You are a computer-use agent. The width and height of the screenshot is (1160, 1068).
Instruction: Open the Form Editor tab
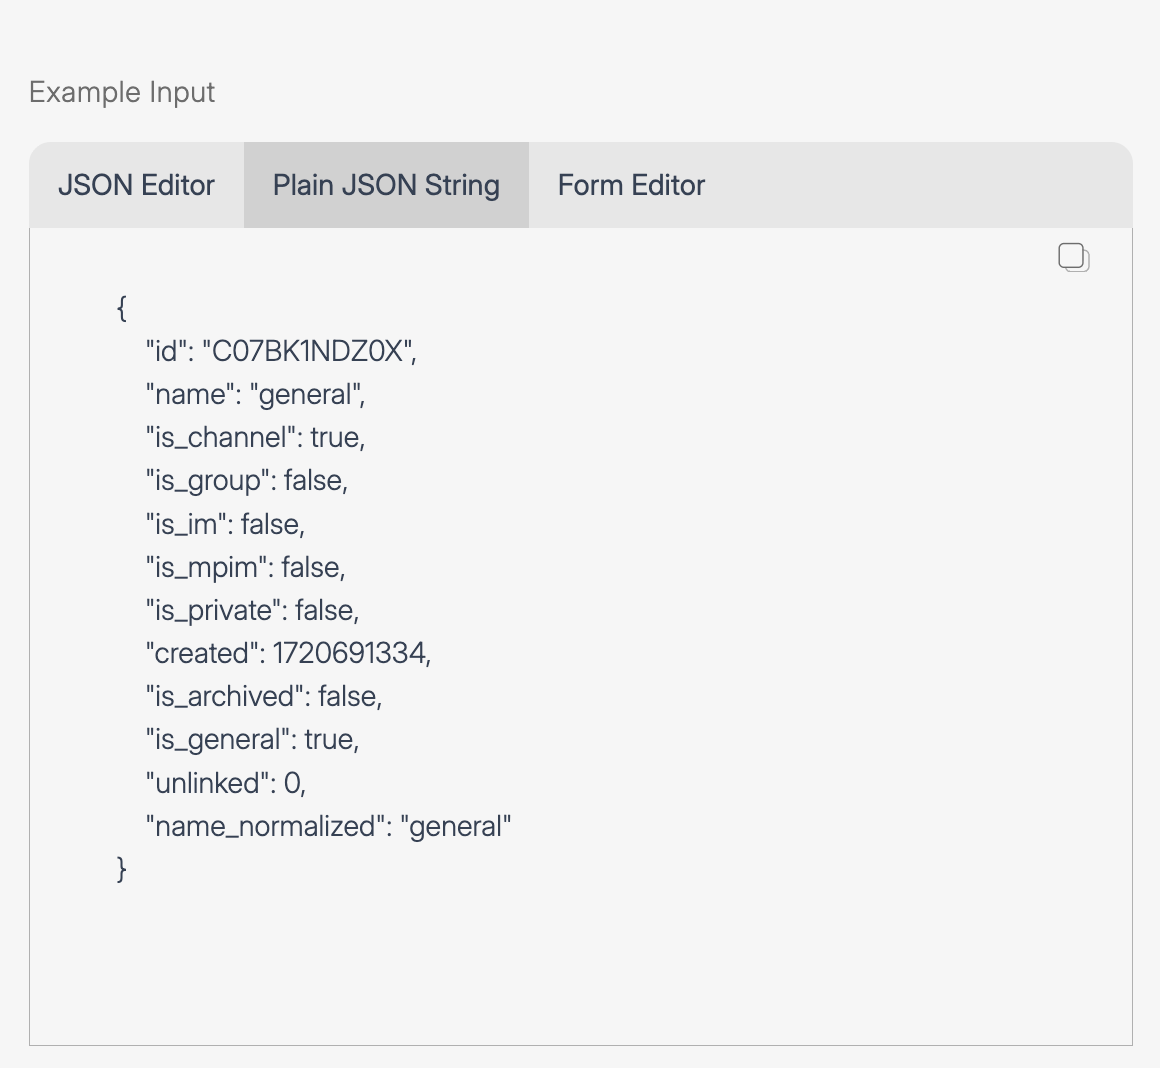pyautogui.click(x=631, y=185)
